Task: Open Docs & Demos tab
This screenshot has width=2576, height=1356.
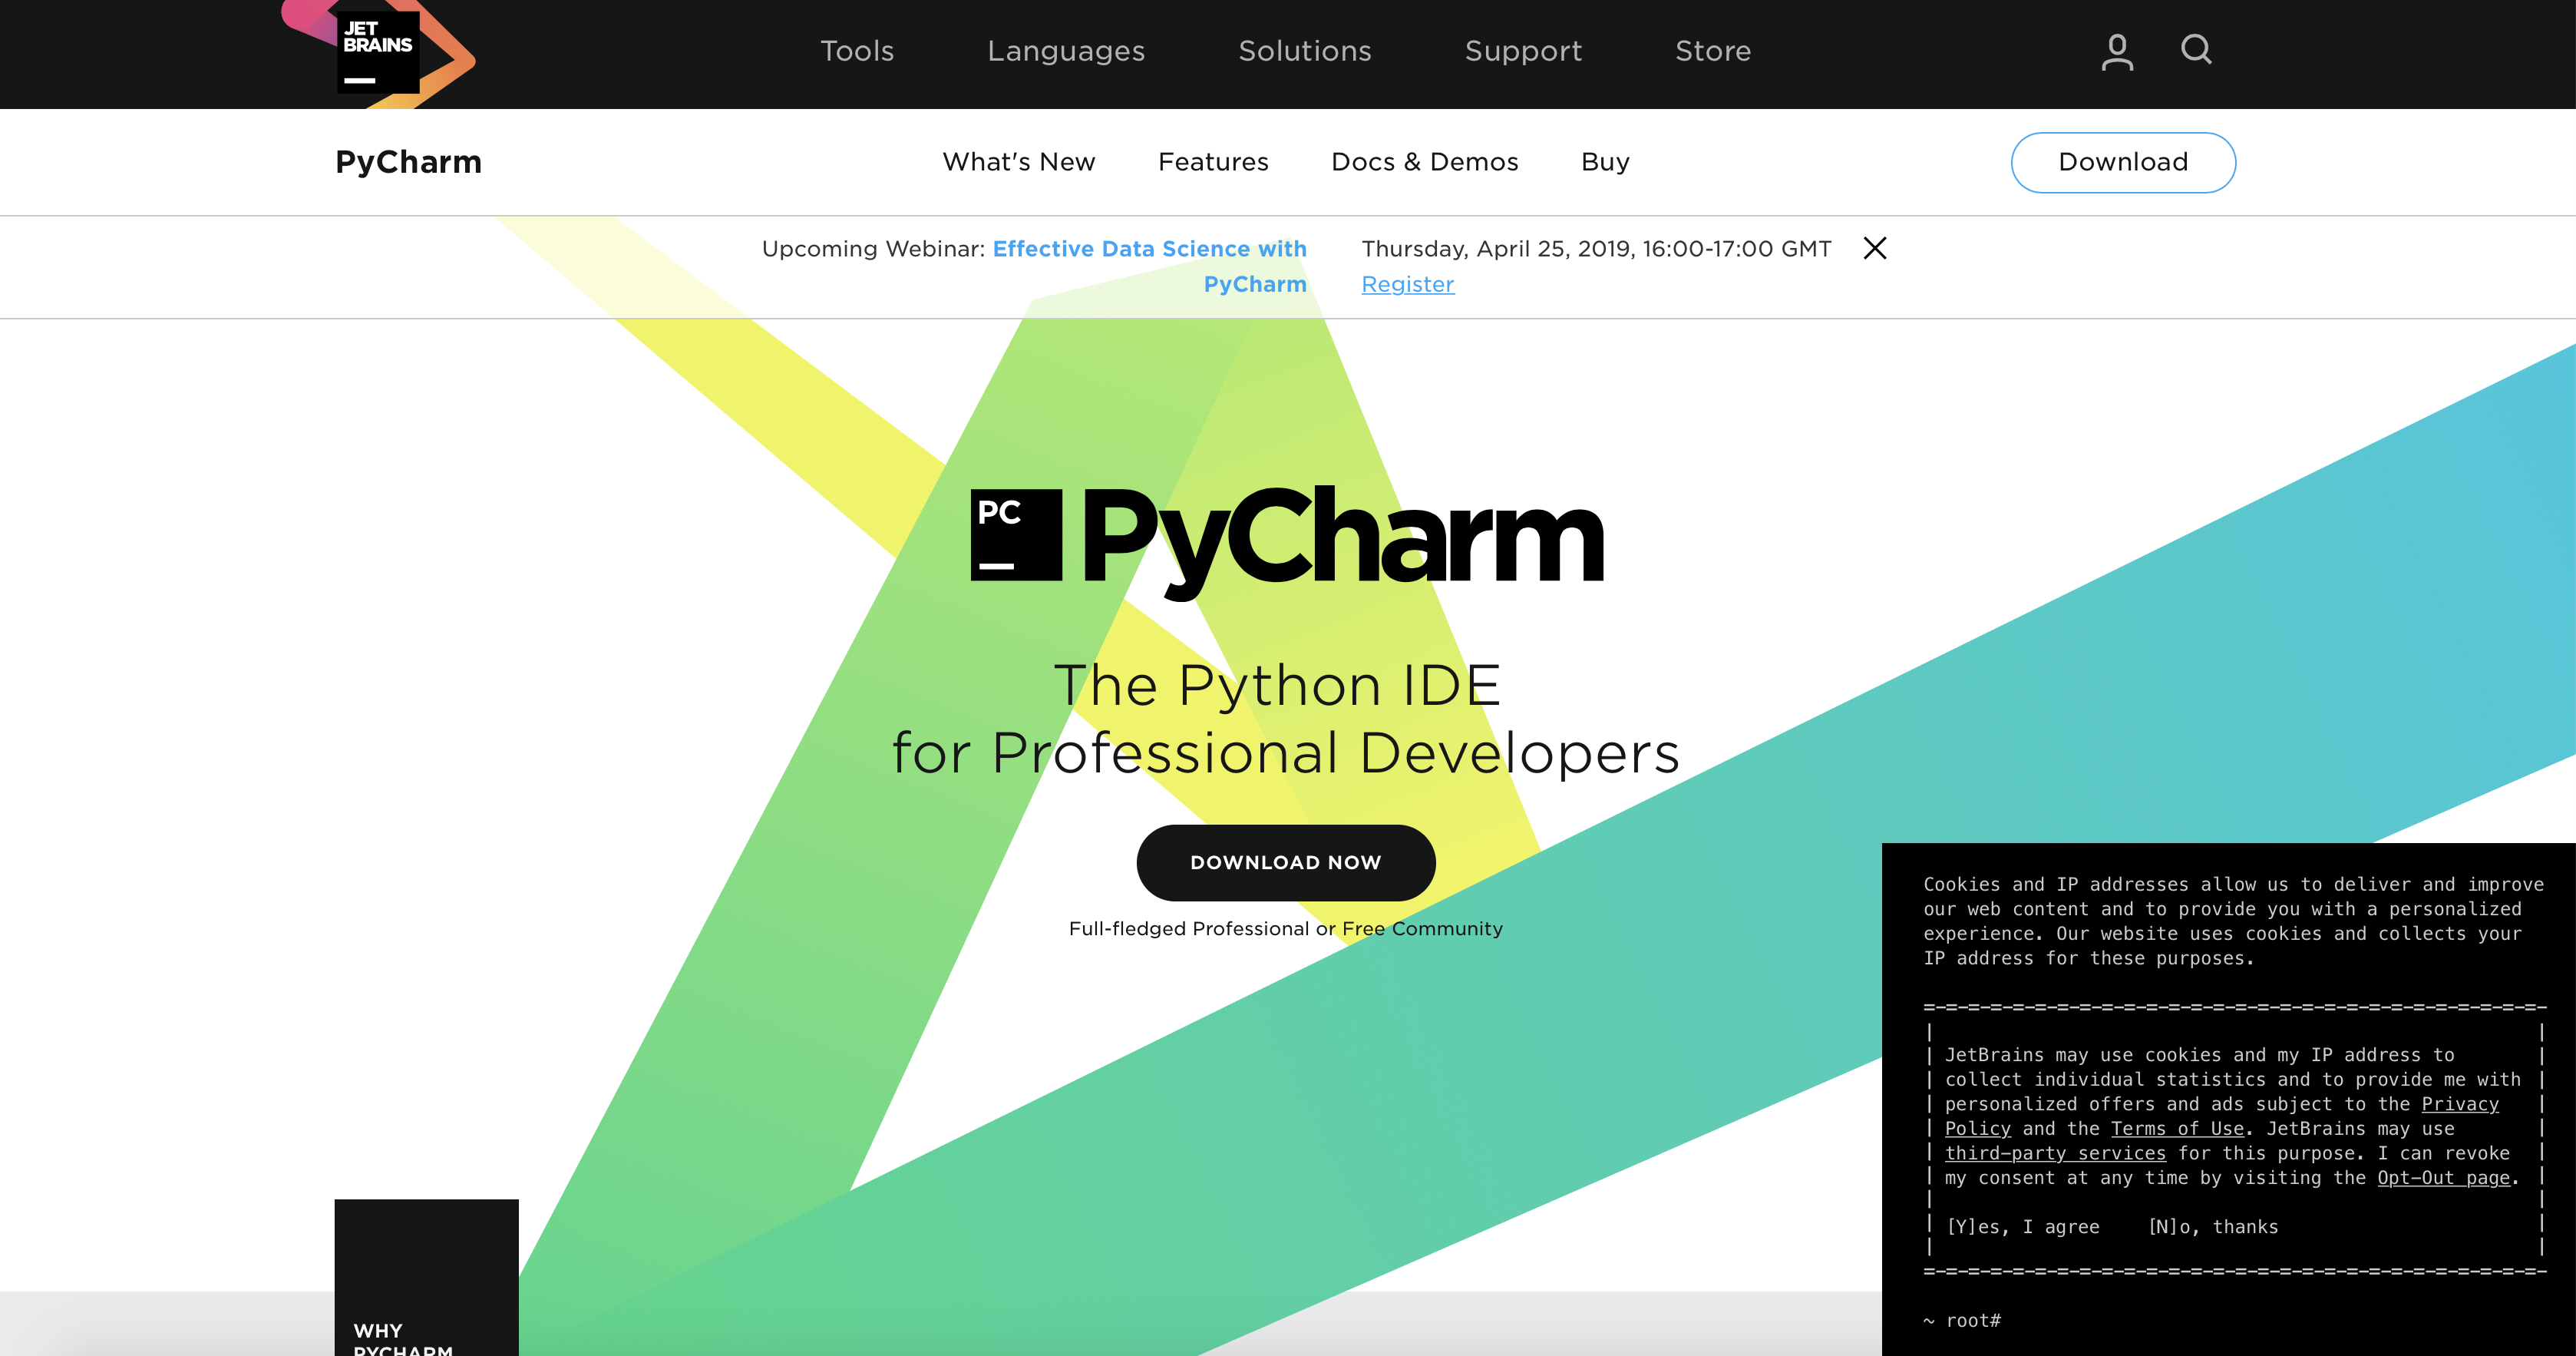Action: click(1424, 162)
